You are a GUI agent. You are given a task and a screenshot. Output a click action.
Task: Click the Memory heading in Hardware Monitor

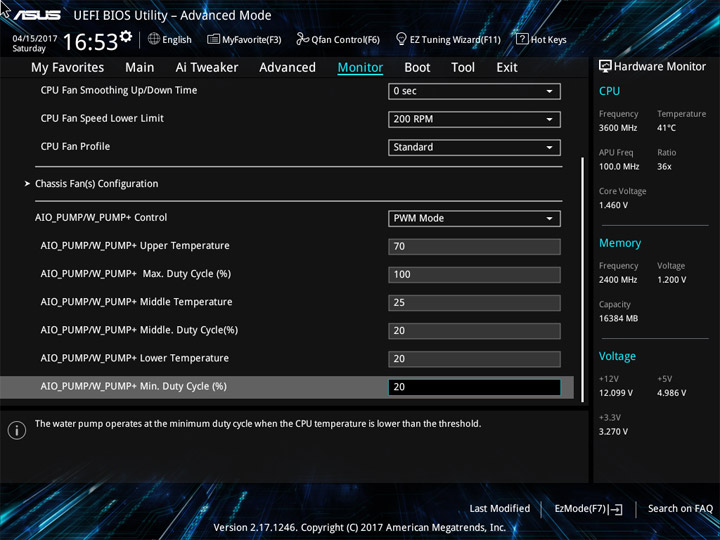[x=620, y=243]
